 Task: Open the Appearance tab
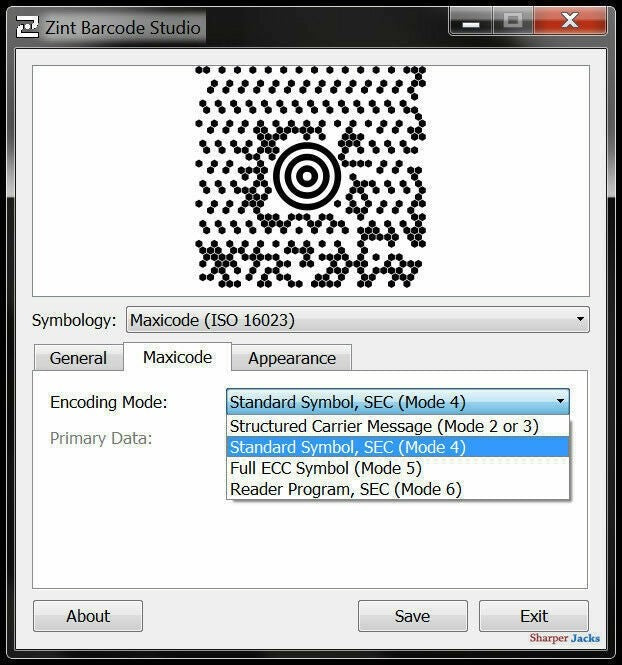click(292, 358)
